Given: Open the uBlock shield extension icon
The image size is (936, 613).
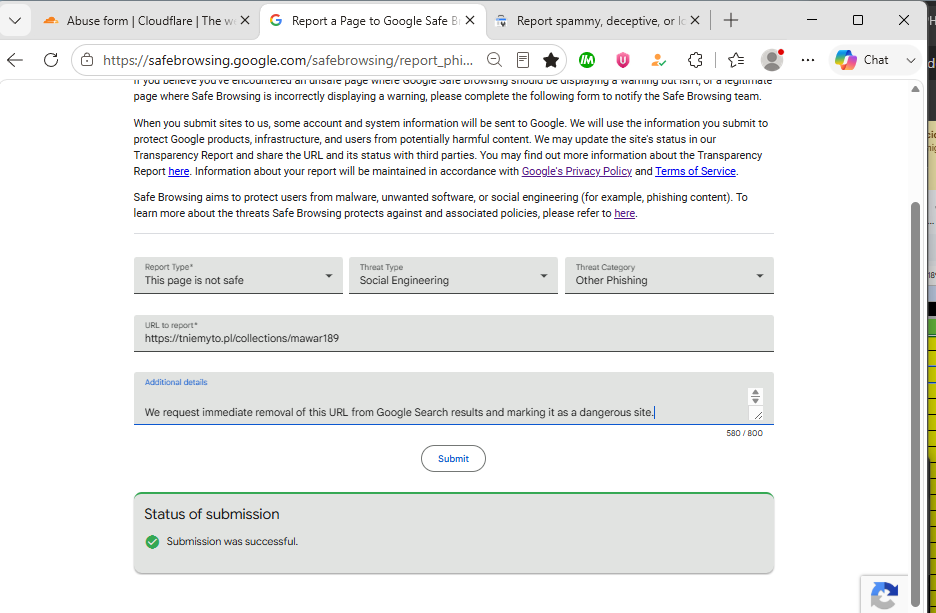Looking at the screenshot, I should (x=623, y=60).
